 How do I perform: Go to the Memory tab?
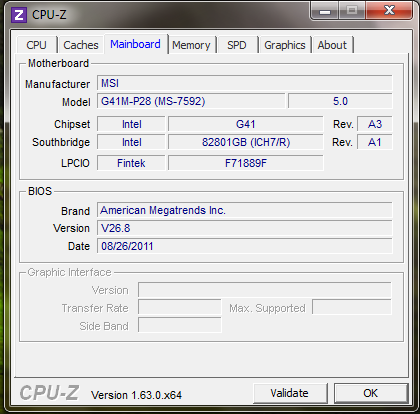191,45
